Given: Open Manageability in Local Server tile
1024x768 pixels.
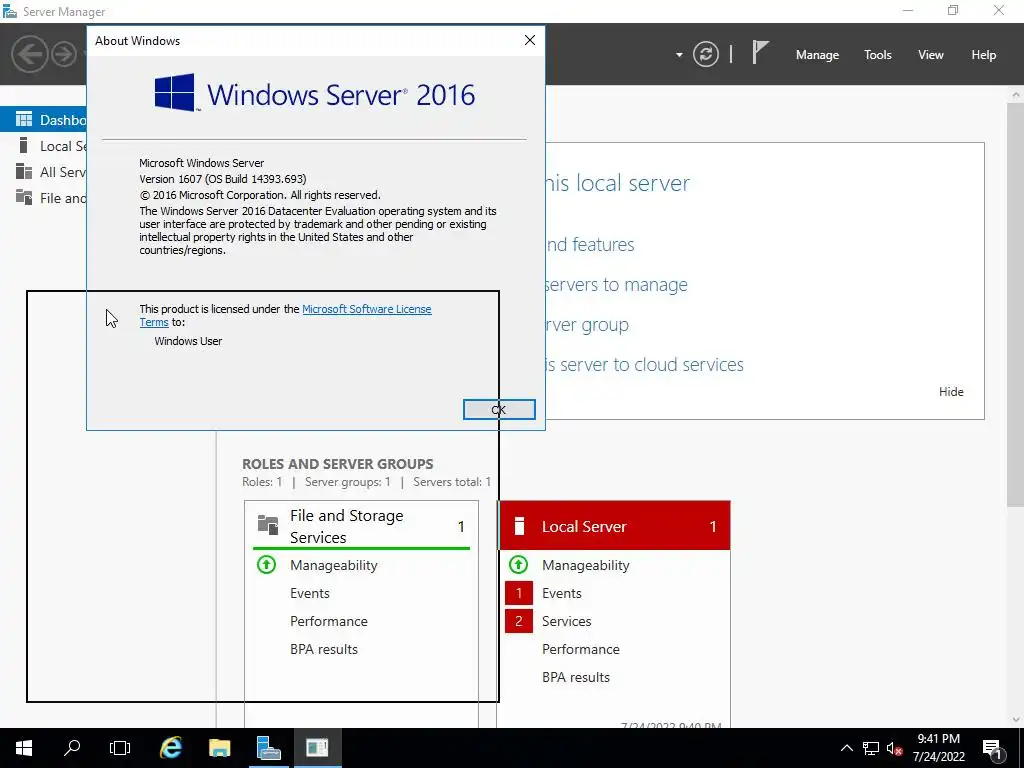Looking at the screenshot, I should pyautogui.click(x=586, y=566).
